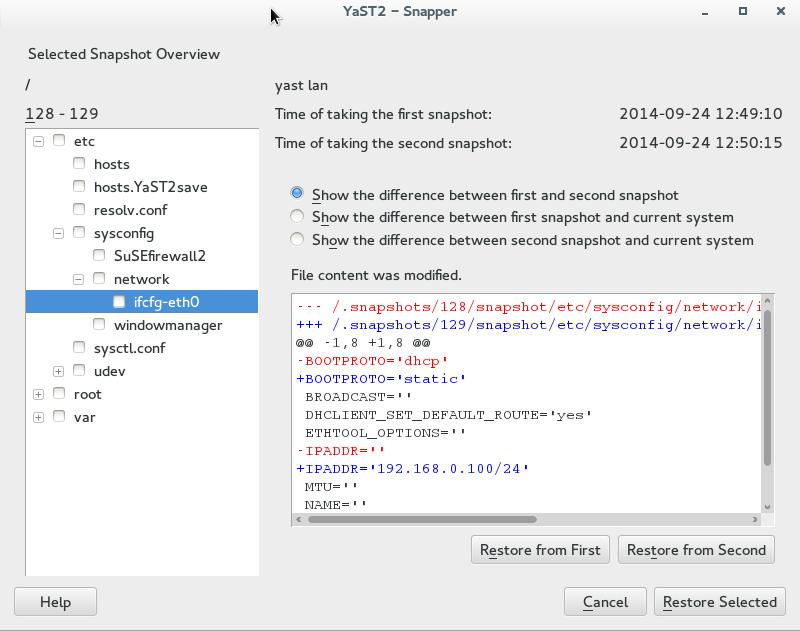This screenshot has width=800, height=631.
Task: Click the '128 - 129' snapshot range label
Action: [x=62, y=113]
